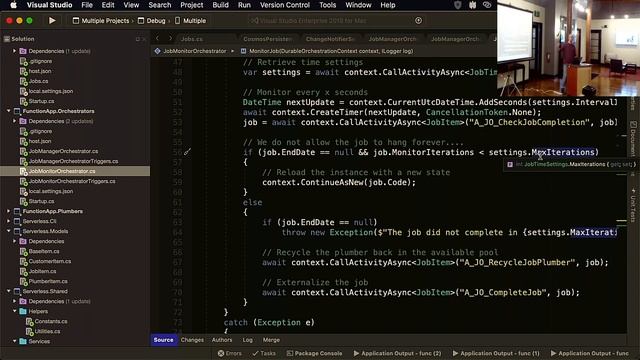Open Application Output - func (1) pad
This screenshot has height=360, width=640.
pos(496,353)
